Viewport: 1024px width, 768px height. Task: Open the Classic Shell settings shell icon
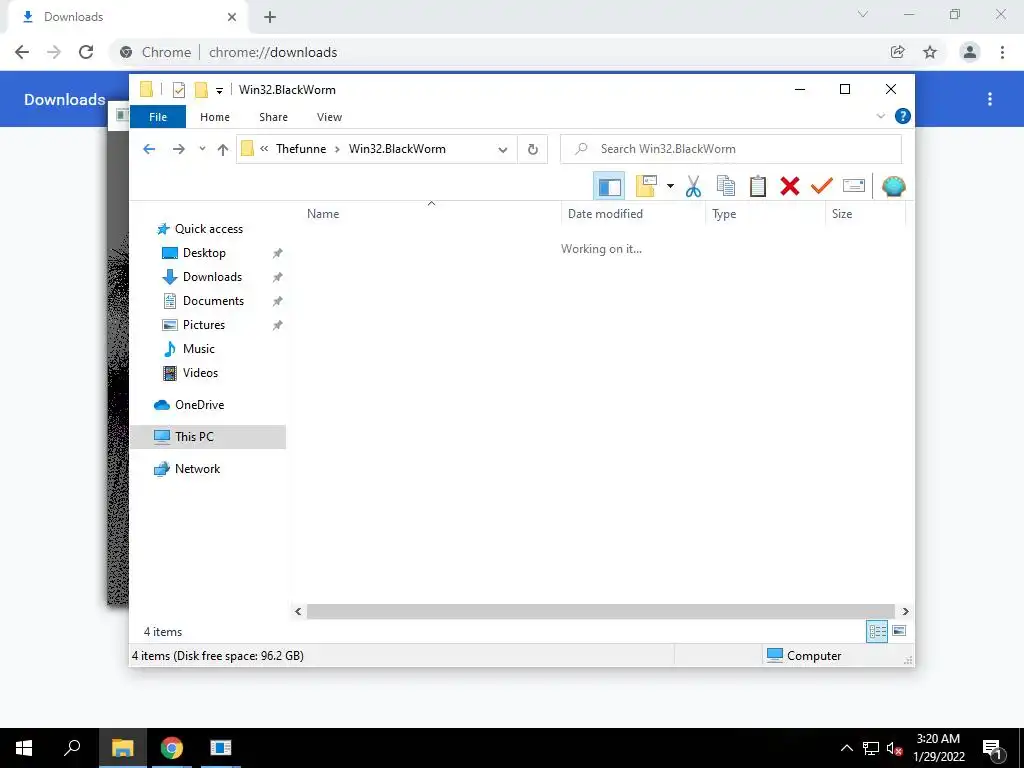tap(893, 186)
